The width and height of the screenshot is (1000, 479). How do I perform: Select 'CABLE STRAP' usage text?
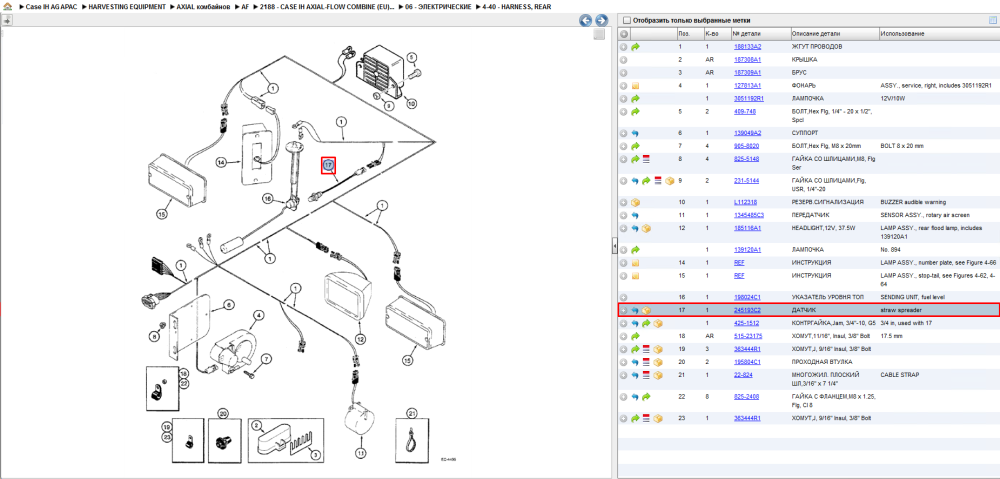tap(899, 375)
